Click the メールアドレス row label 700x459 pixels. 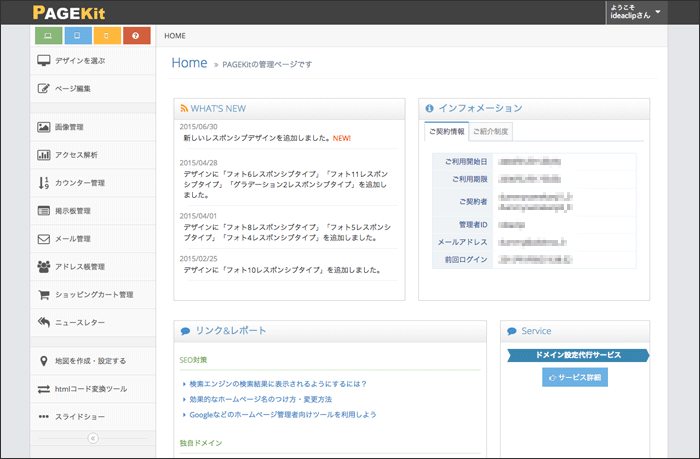[462, 242]
